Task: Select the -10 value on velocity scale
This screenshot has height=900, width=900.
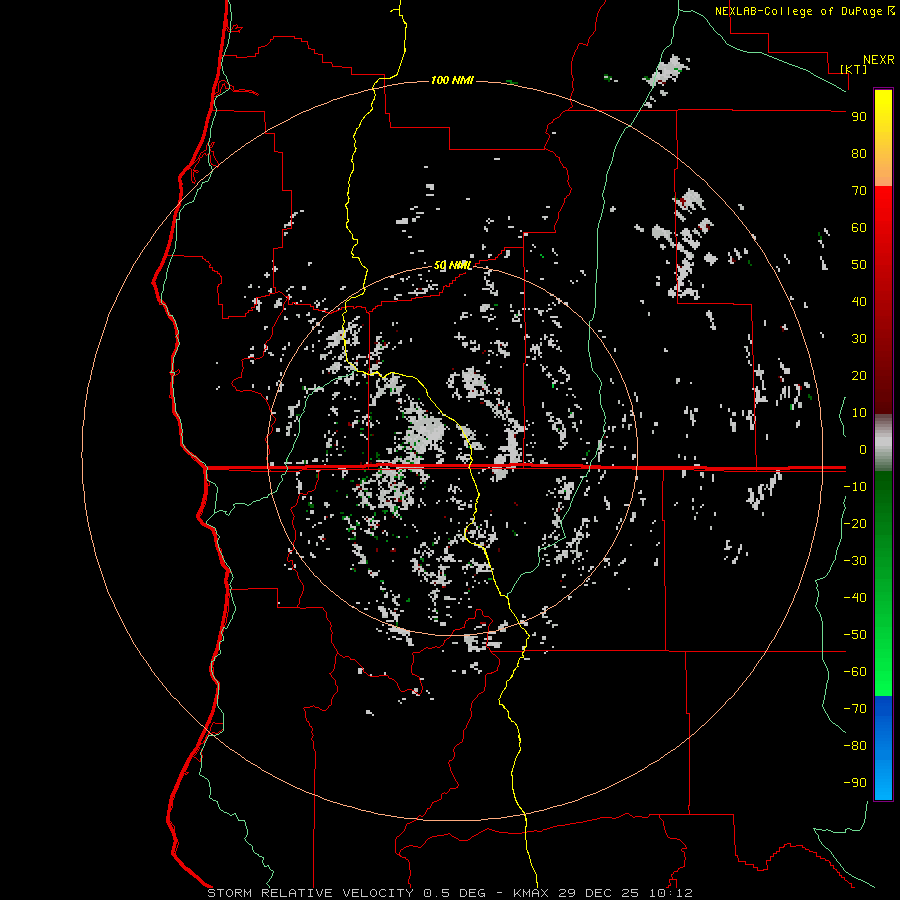Action: tap(855, 487)
